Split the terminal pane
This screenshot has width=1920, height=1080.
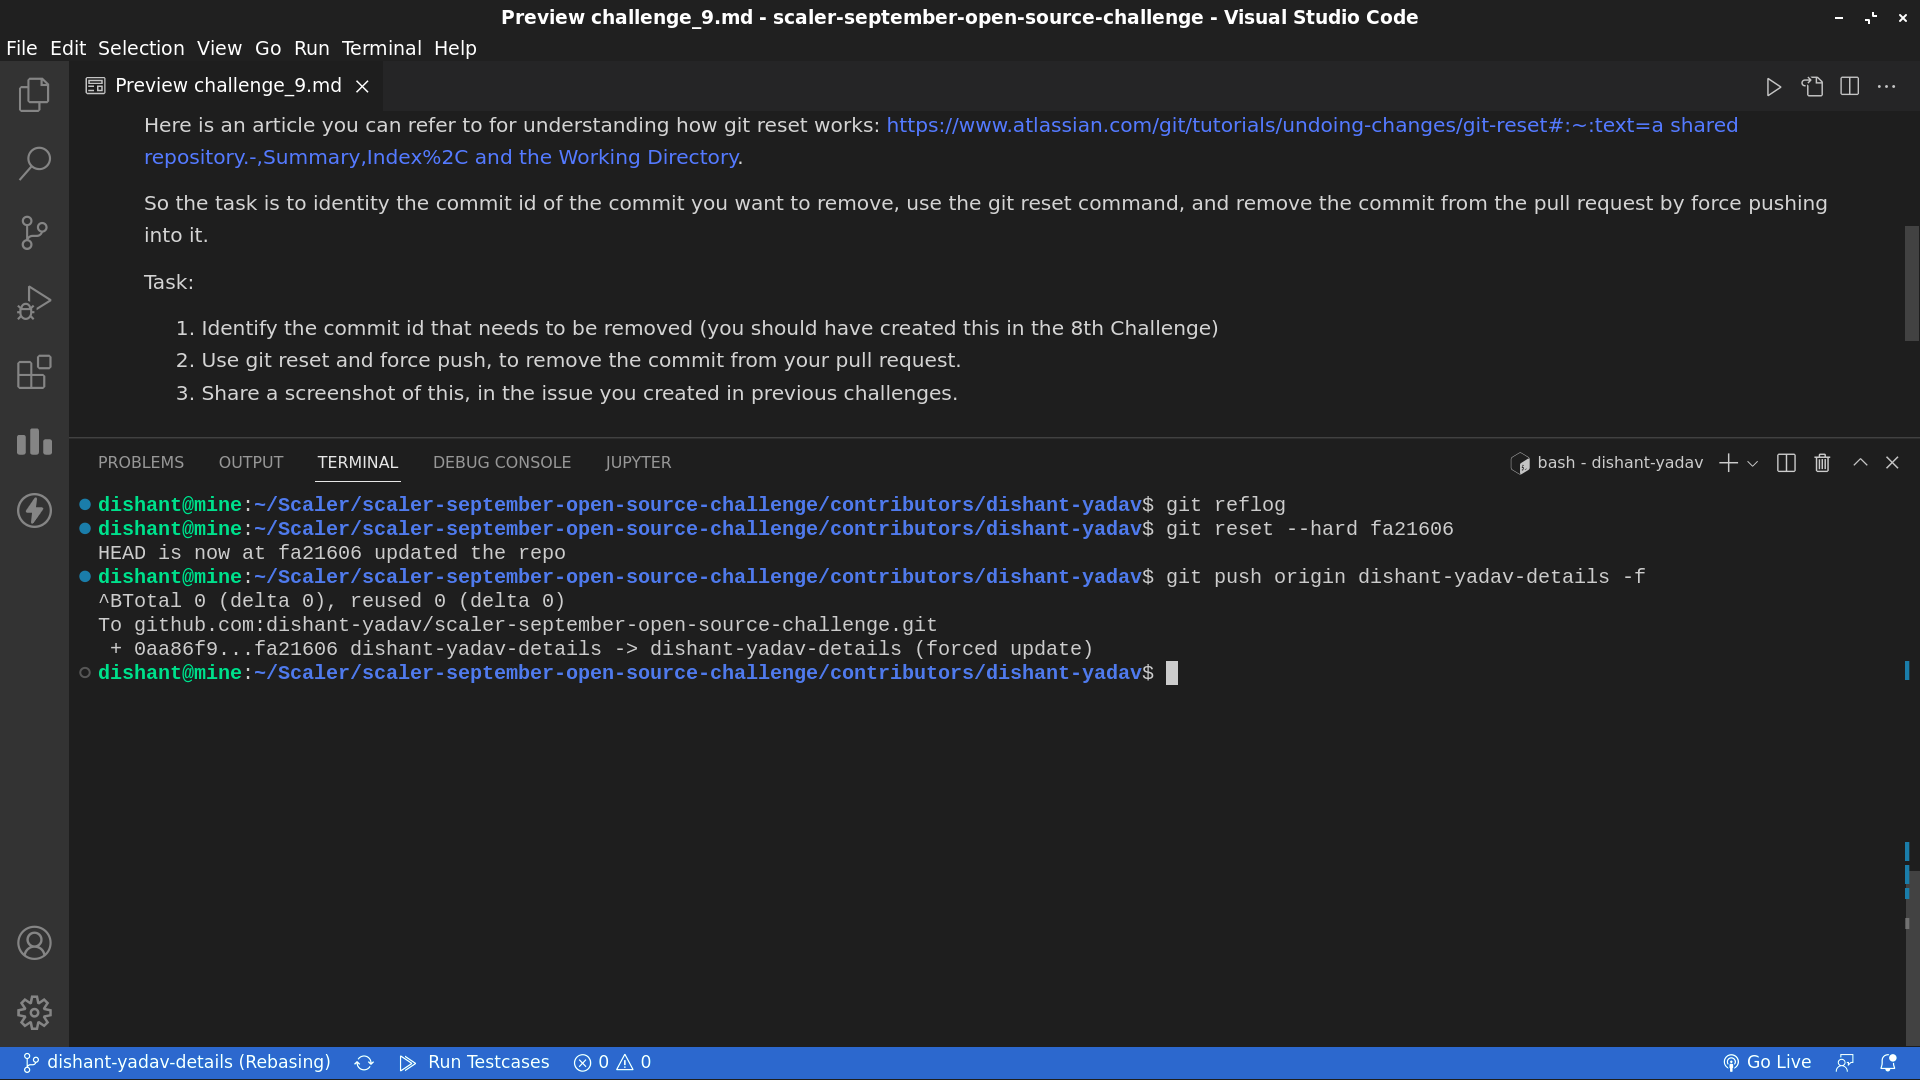[1786, 463]
